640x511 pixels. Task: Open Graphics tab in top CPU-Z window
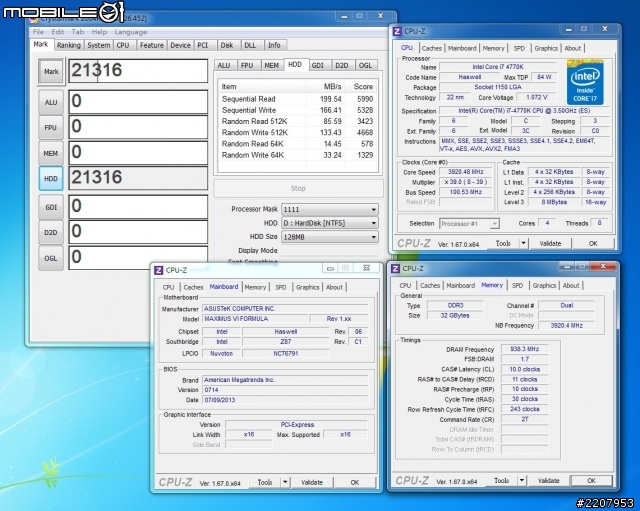546,48
